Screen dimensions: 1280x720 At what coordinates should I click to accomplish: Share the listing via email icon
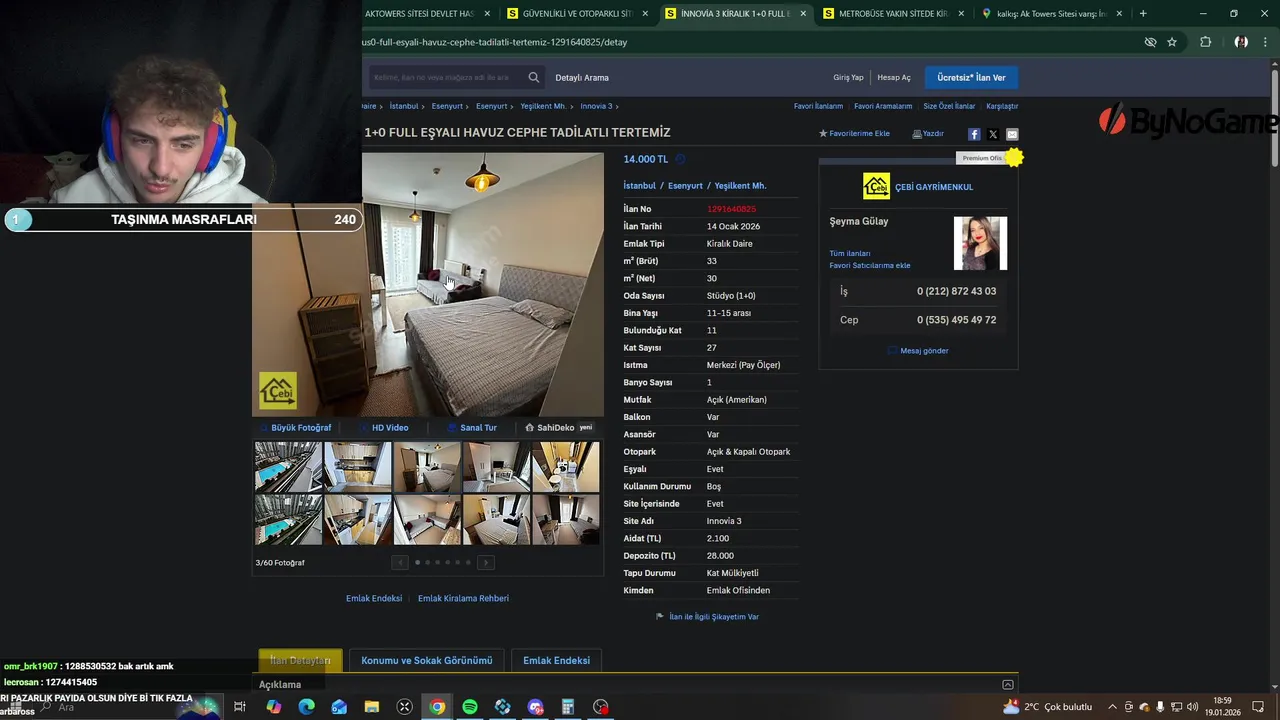pyautogui.click(x=1012, y=134)
